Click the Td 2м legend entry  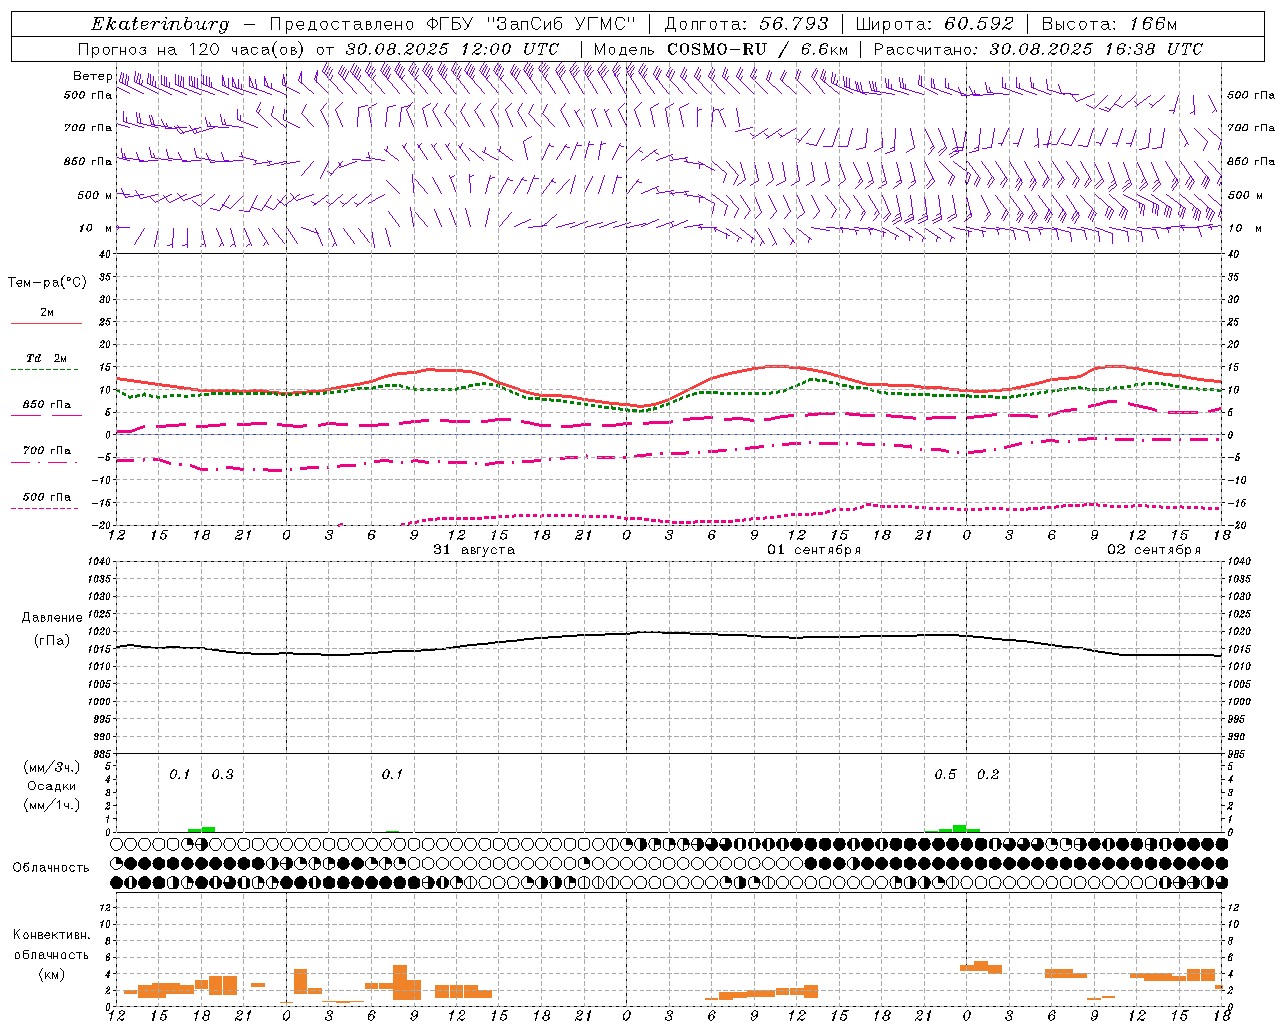(47, 358)
